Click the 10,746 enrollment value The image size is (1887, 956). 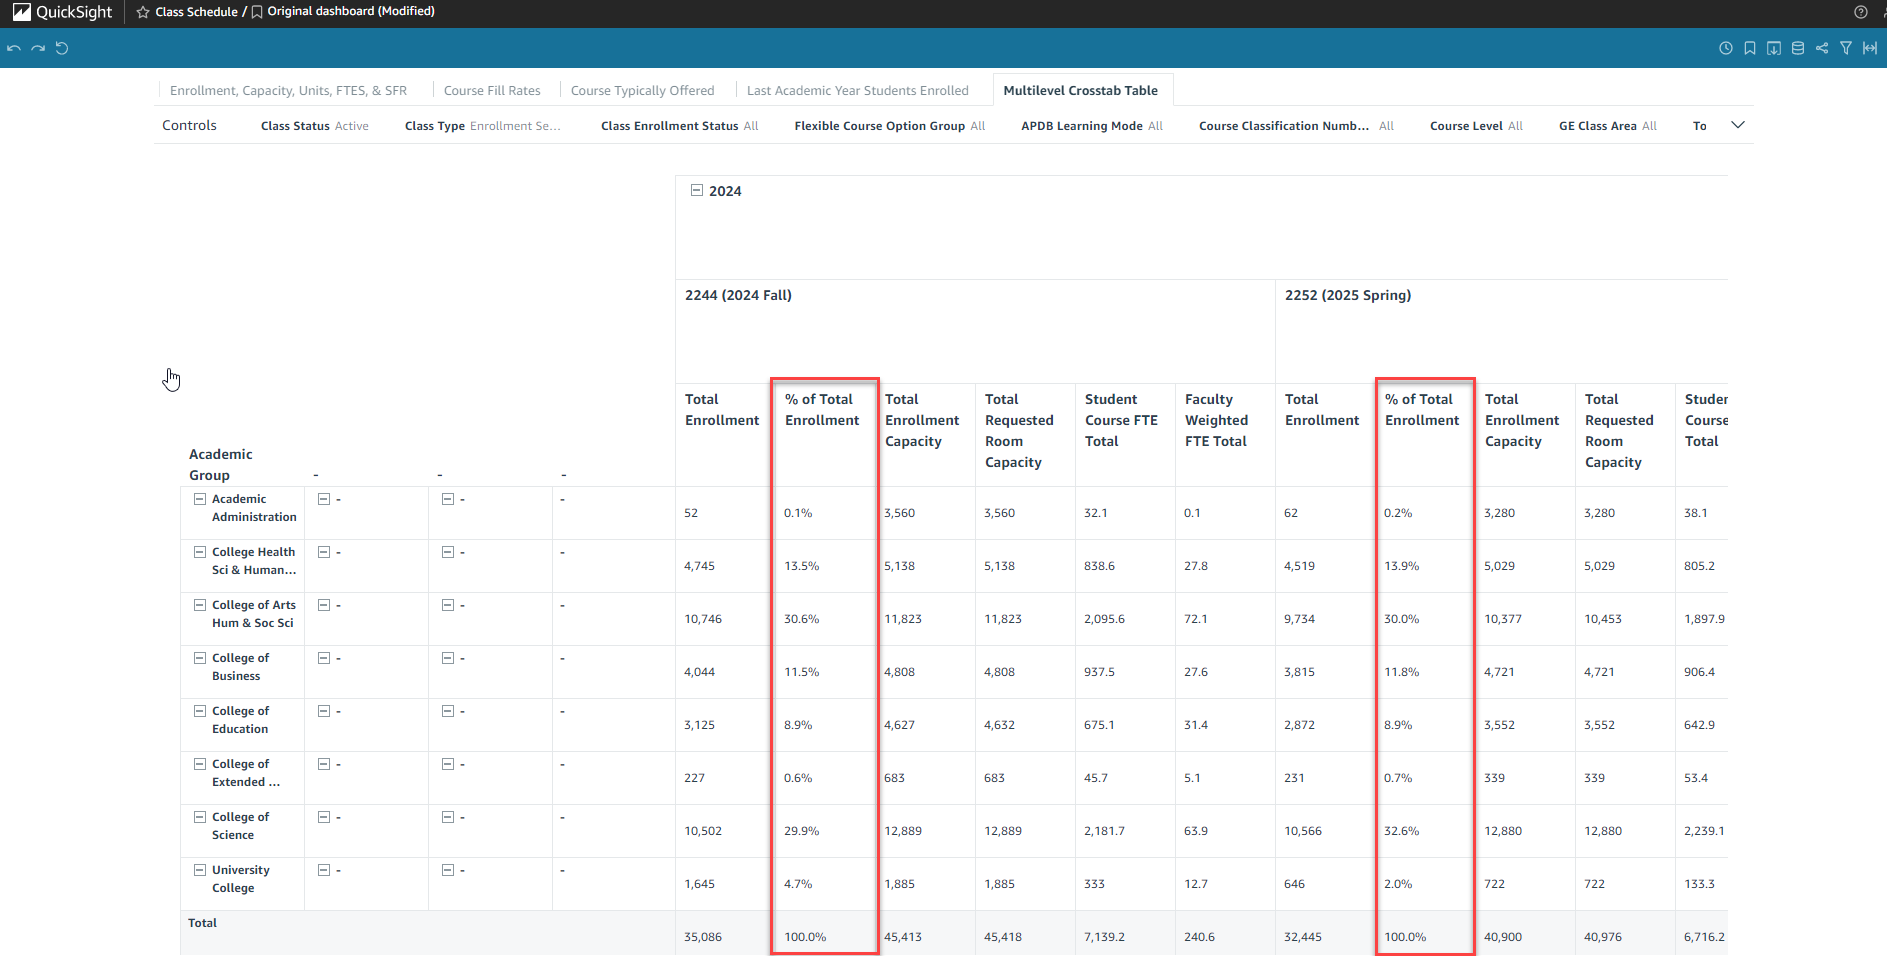point(703,619)
